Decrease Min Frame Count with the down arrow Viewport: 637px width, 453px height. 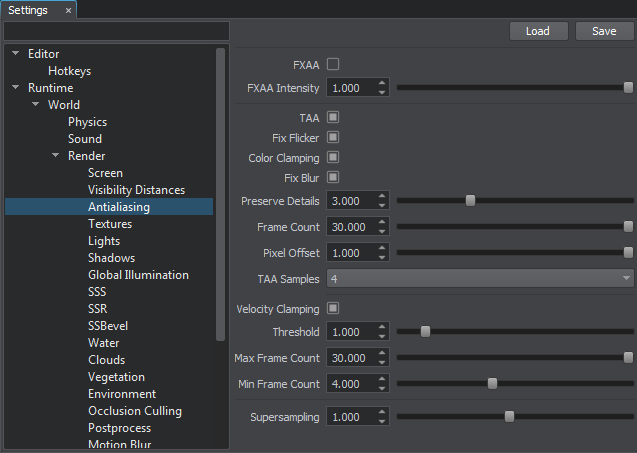coord(382,389)
